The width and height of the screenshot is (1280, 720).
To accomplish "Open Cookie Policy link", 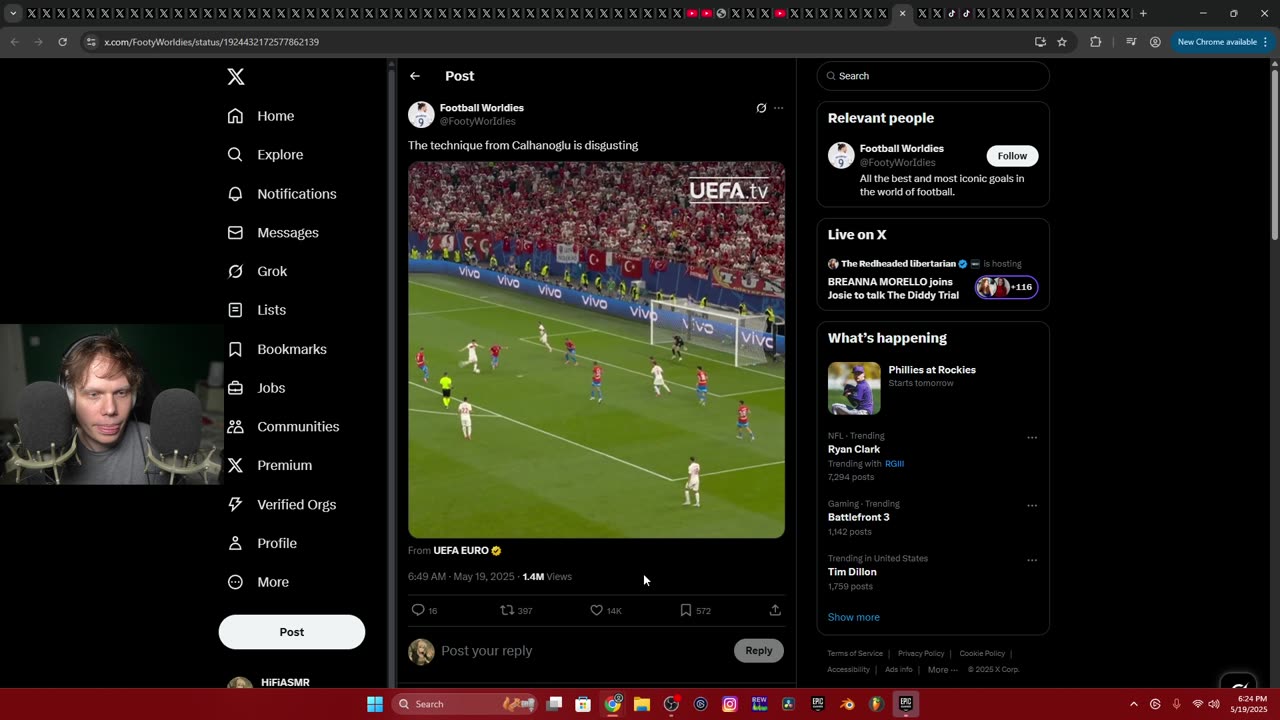I will [982, 654].
